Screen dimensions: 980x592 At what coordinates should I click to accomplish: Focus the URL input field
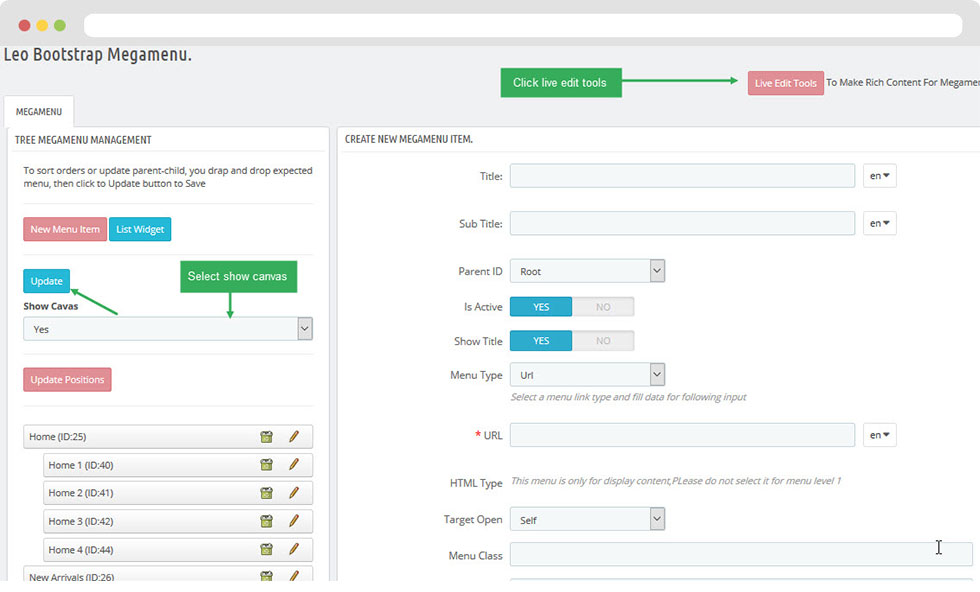pos(682,435)
